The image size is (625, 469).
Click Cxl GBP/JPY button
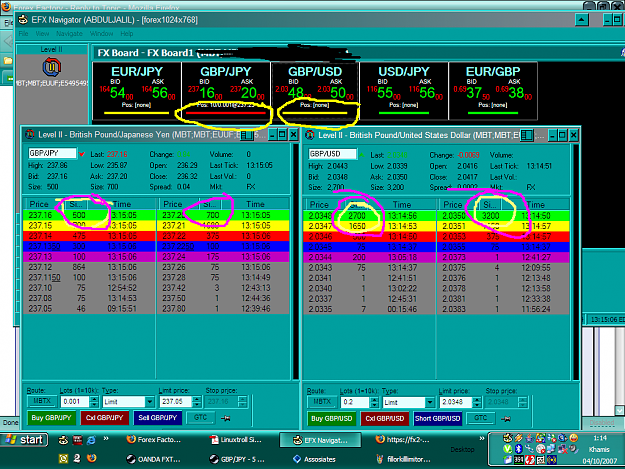coord(105,418)
